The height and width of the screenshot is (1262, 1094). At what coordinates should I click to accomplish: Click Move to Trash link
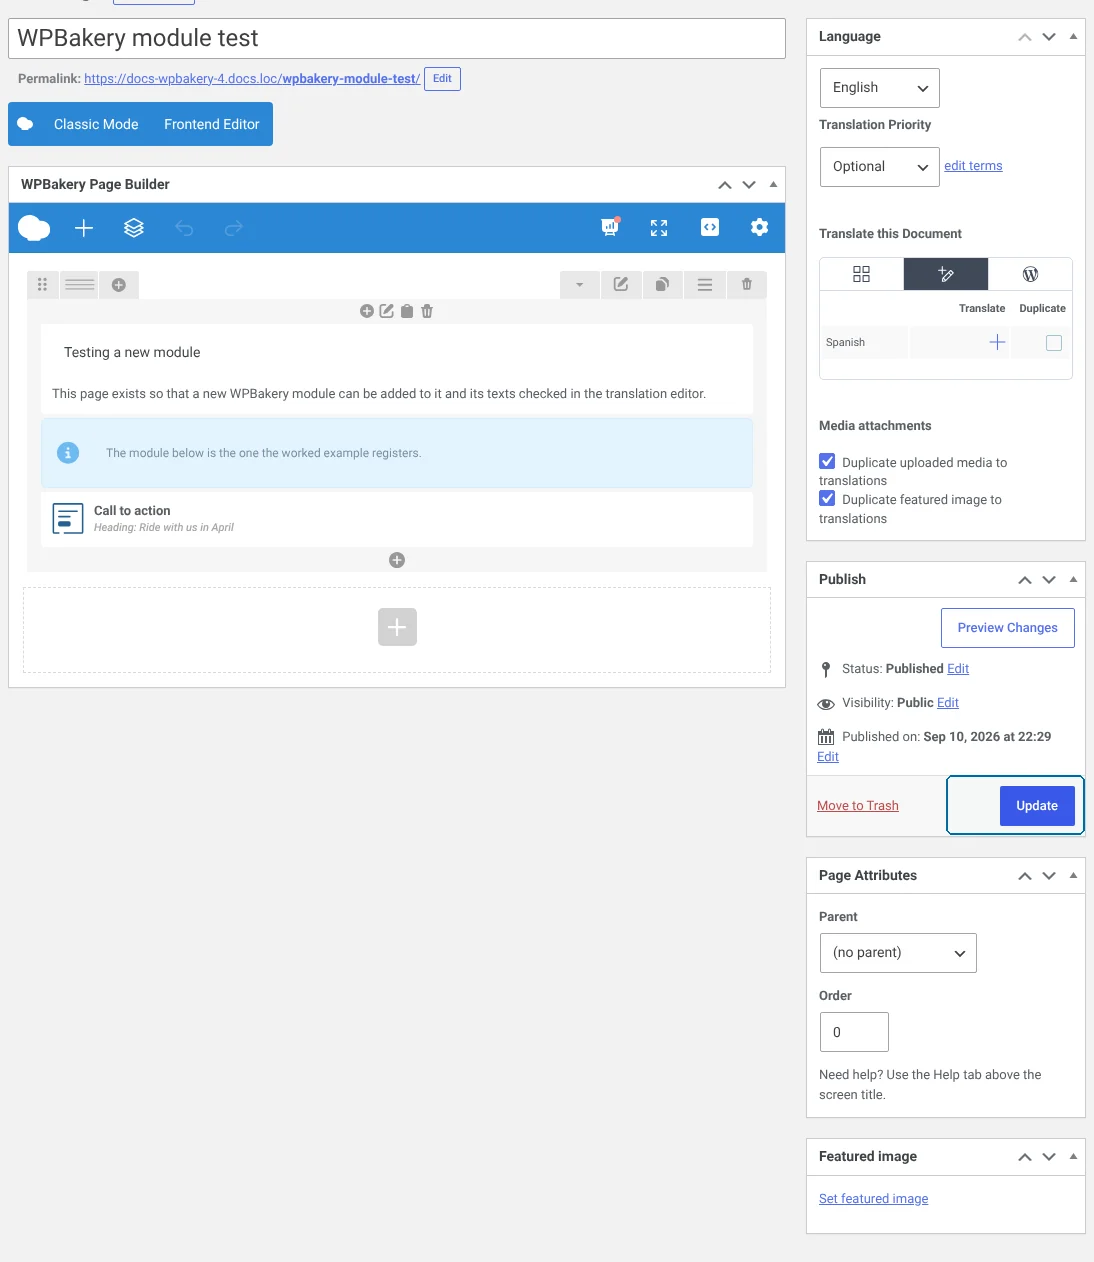(858, 806)
